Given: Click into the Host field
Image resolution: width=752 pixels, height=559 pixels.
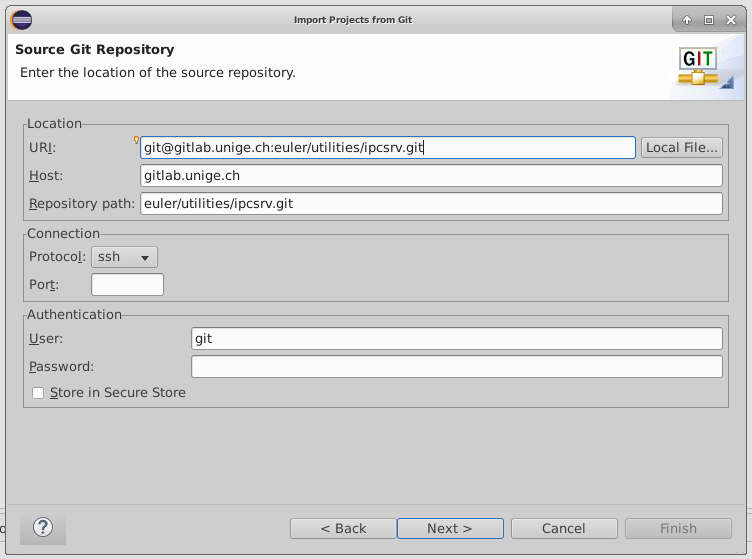Looking at the screenshot, I should pyautogui.click(x=431, y=176).
